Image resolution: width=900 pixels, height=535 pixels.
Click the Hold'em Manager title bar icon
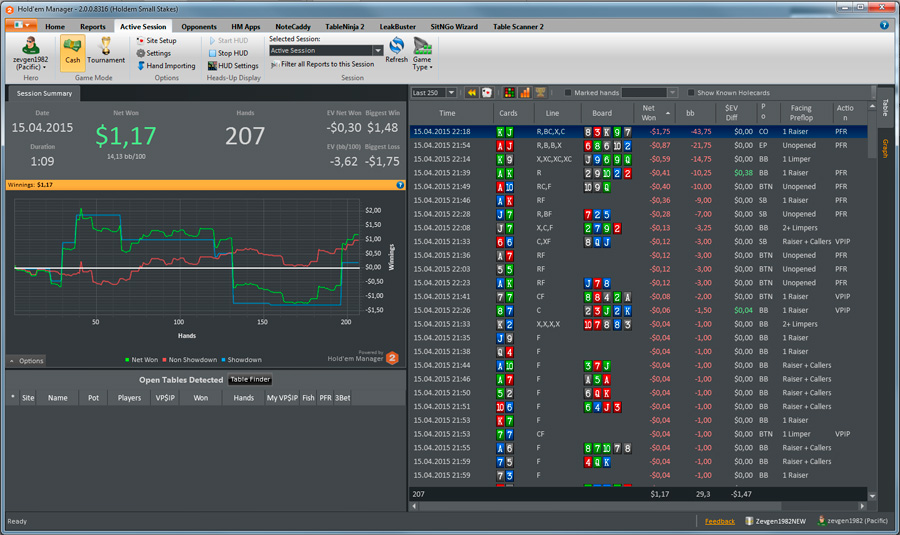click(9, 9)
